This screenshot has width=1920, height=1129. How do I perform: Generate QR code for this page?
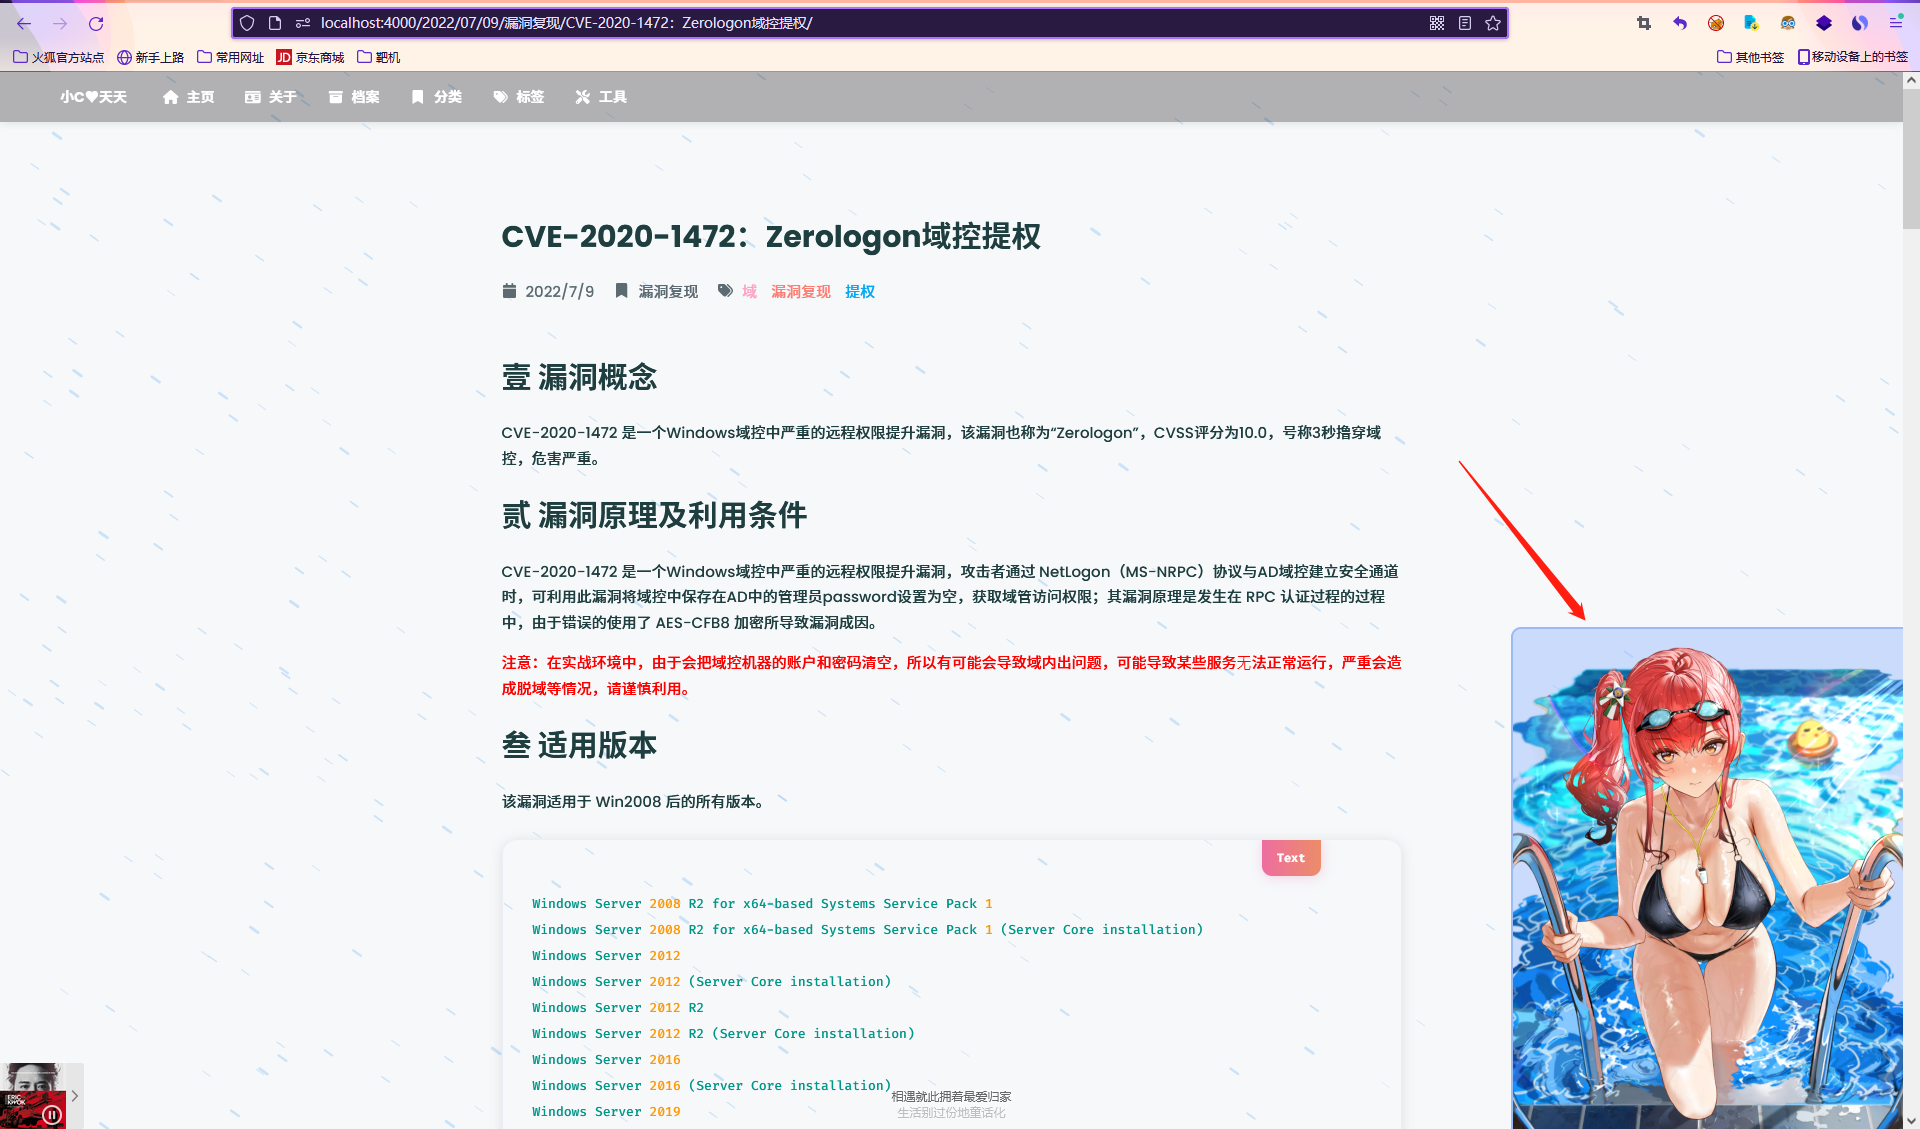(1437, 23)
